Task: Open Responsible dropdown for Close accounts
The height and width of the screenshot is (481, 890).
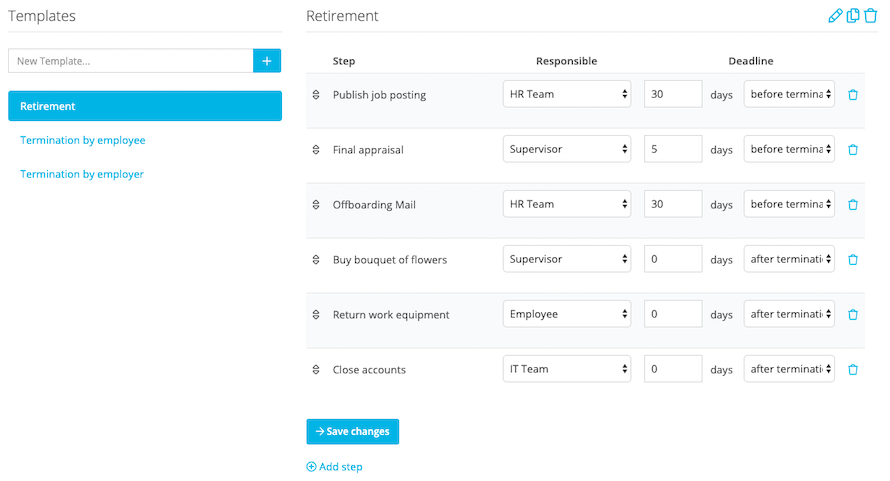Action: pyautogui.click(x=566, y=369)
